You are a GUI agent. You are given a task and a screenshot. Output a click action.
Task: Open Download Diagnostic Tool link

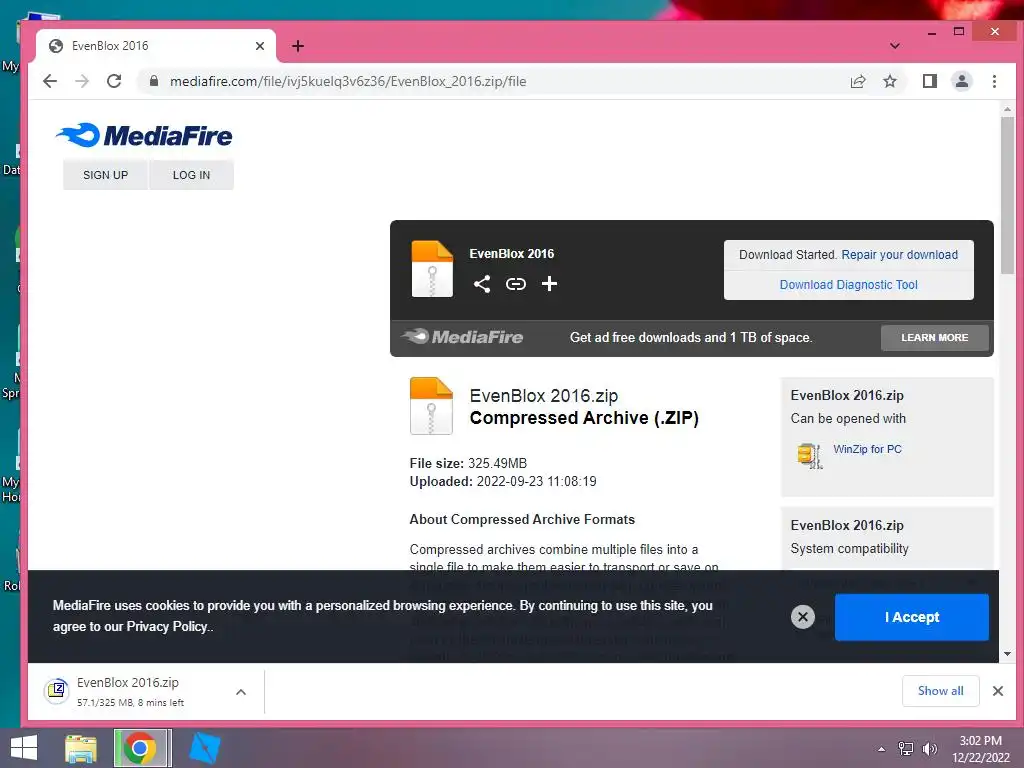pyautogui.click(x=848, y=285)
